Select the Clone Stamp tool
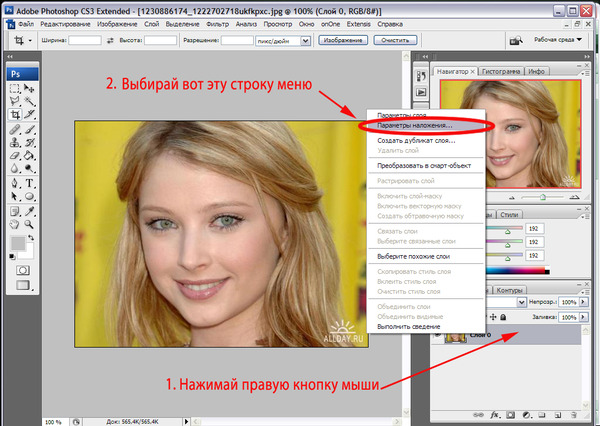 pos(15,143)
